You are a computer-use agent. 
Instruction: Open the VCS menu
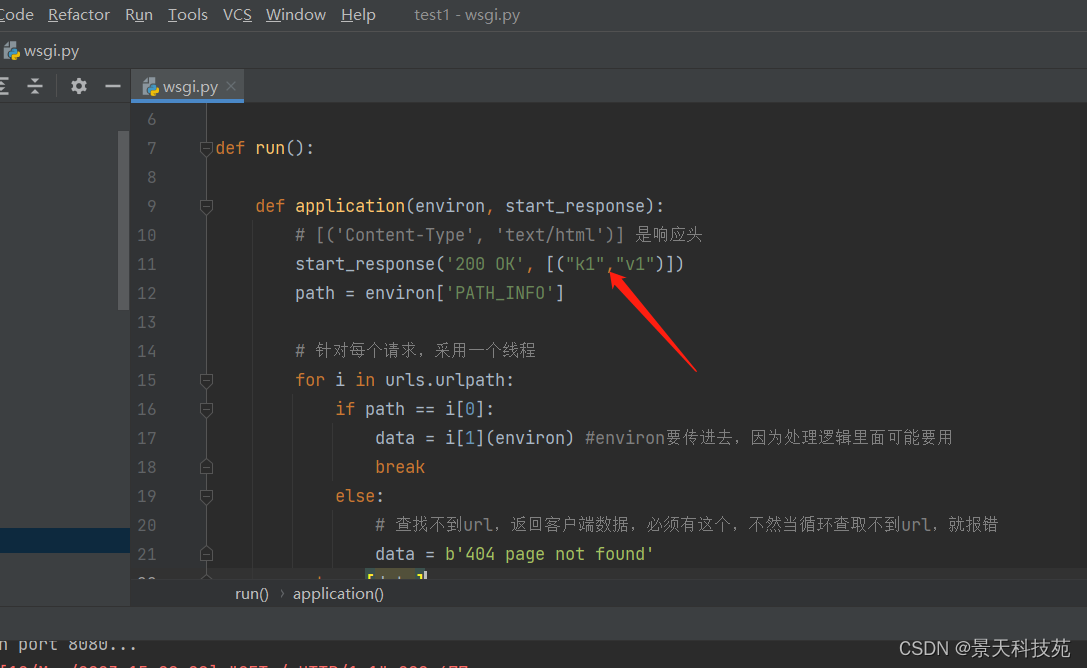click(x=237, y=15)
